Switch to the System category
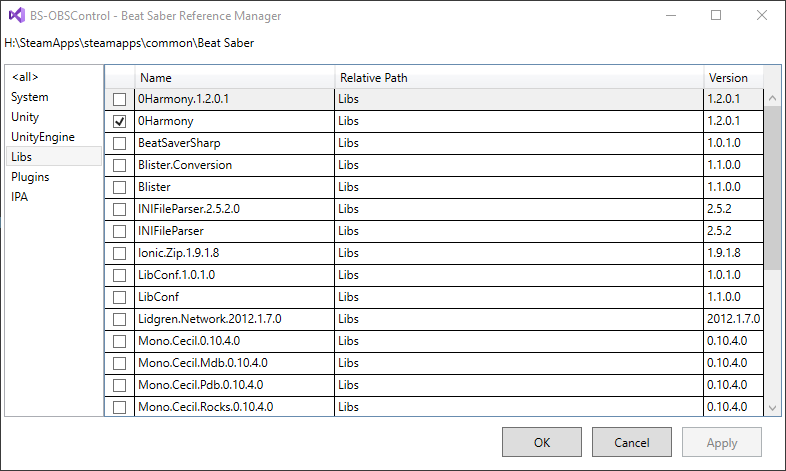 coord(54,97)
